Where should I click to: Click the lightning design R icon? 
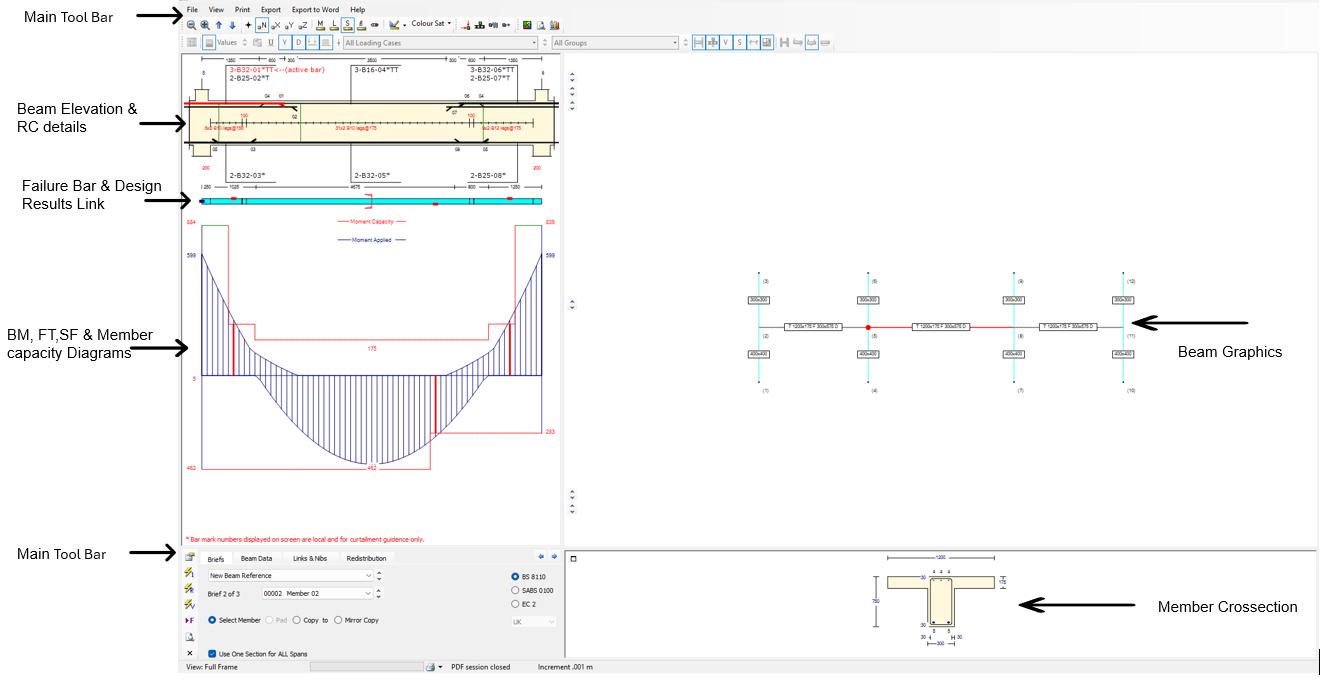(190, 588)
